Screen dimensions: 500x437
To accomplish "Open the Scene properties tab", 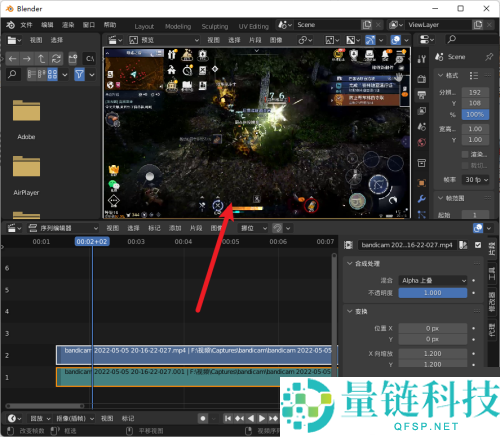I will click(422, 127).
